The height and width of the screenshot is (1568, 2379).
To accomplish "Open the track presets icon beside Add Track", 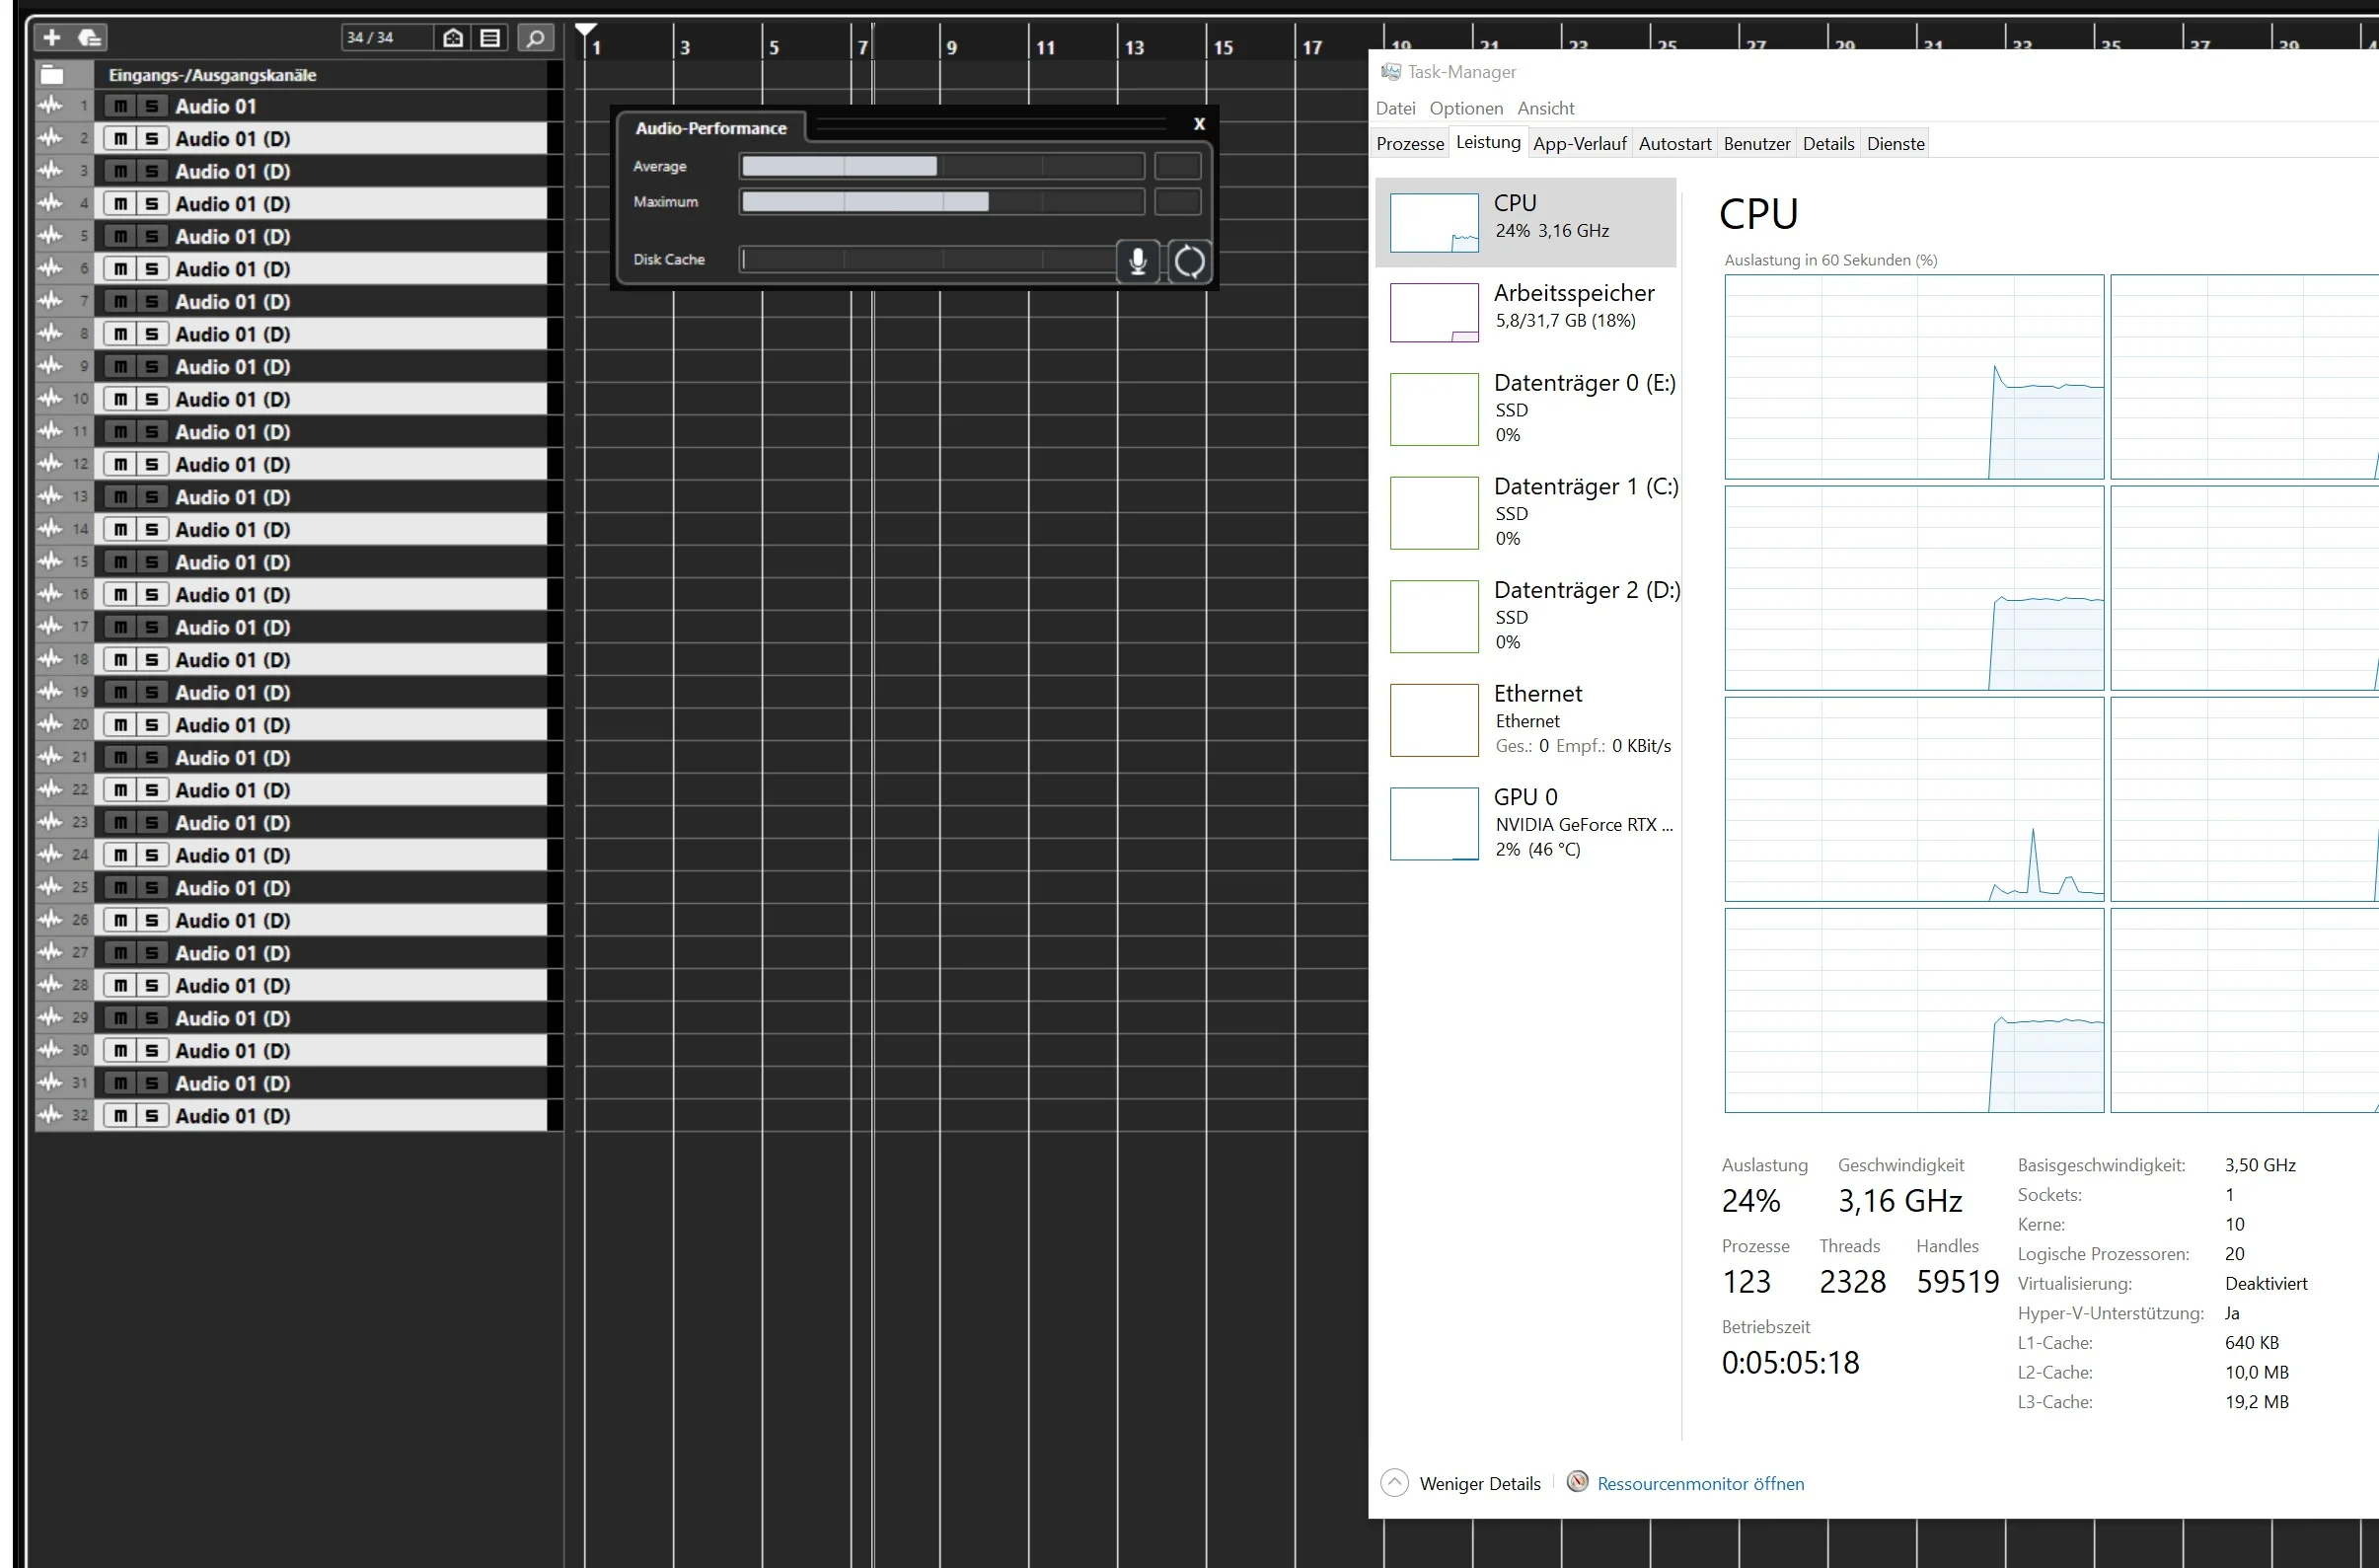I will pyautogui.click(x=89, y=37).
